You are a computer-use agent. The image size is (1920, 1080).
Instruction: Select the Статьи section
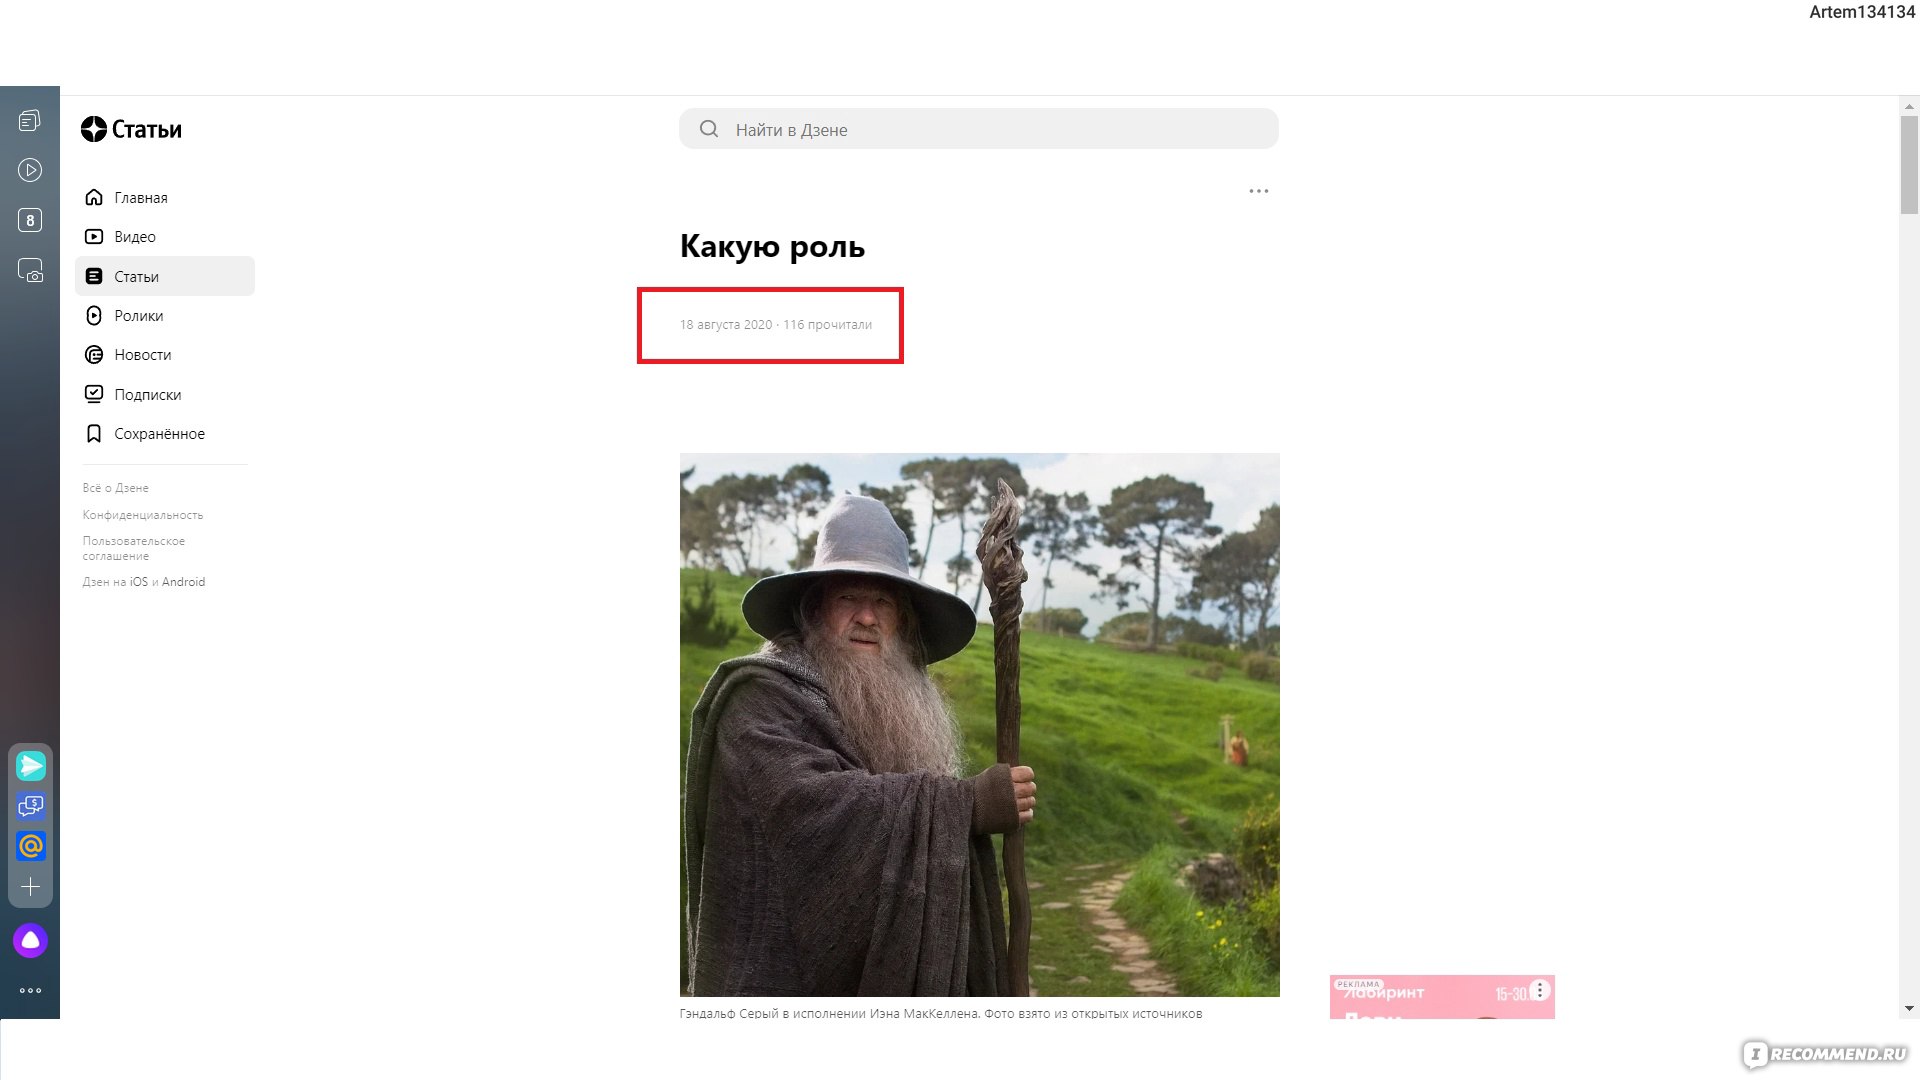click(164, 276)
